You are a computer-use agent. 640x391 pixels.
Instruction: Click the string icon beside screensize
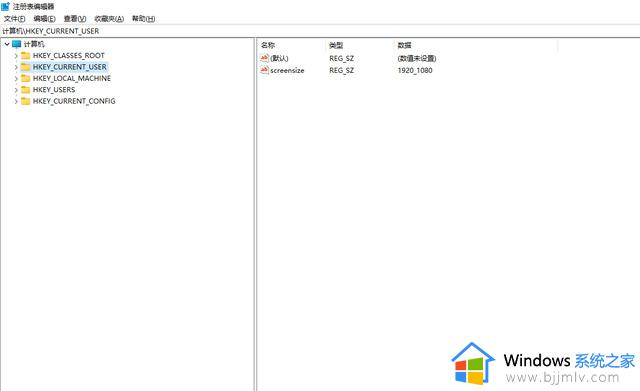tap(264, 70)
